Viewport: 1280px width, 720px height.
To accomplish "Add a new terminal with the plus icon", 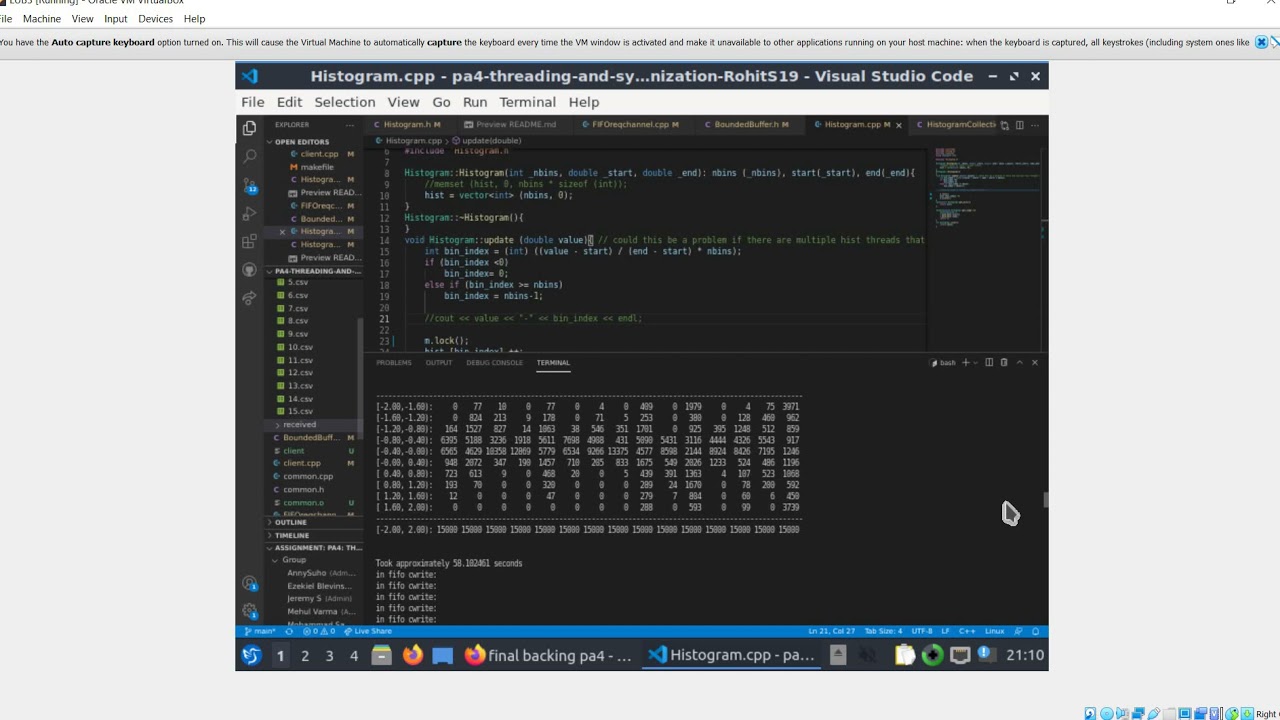I will [965, 363].
